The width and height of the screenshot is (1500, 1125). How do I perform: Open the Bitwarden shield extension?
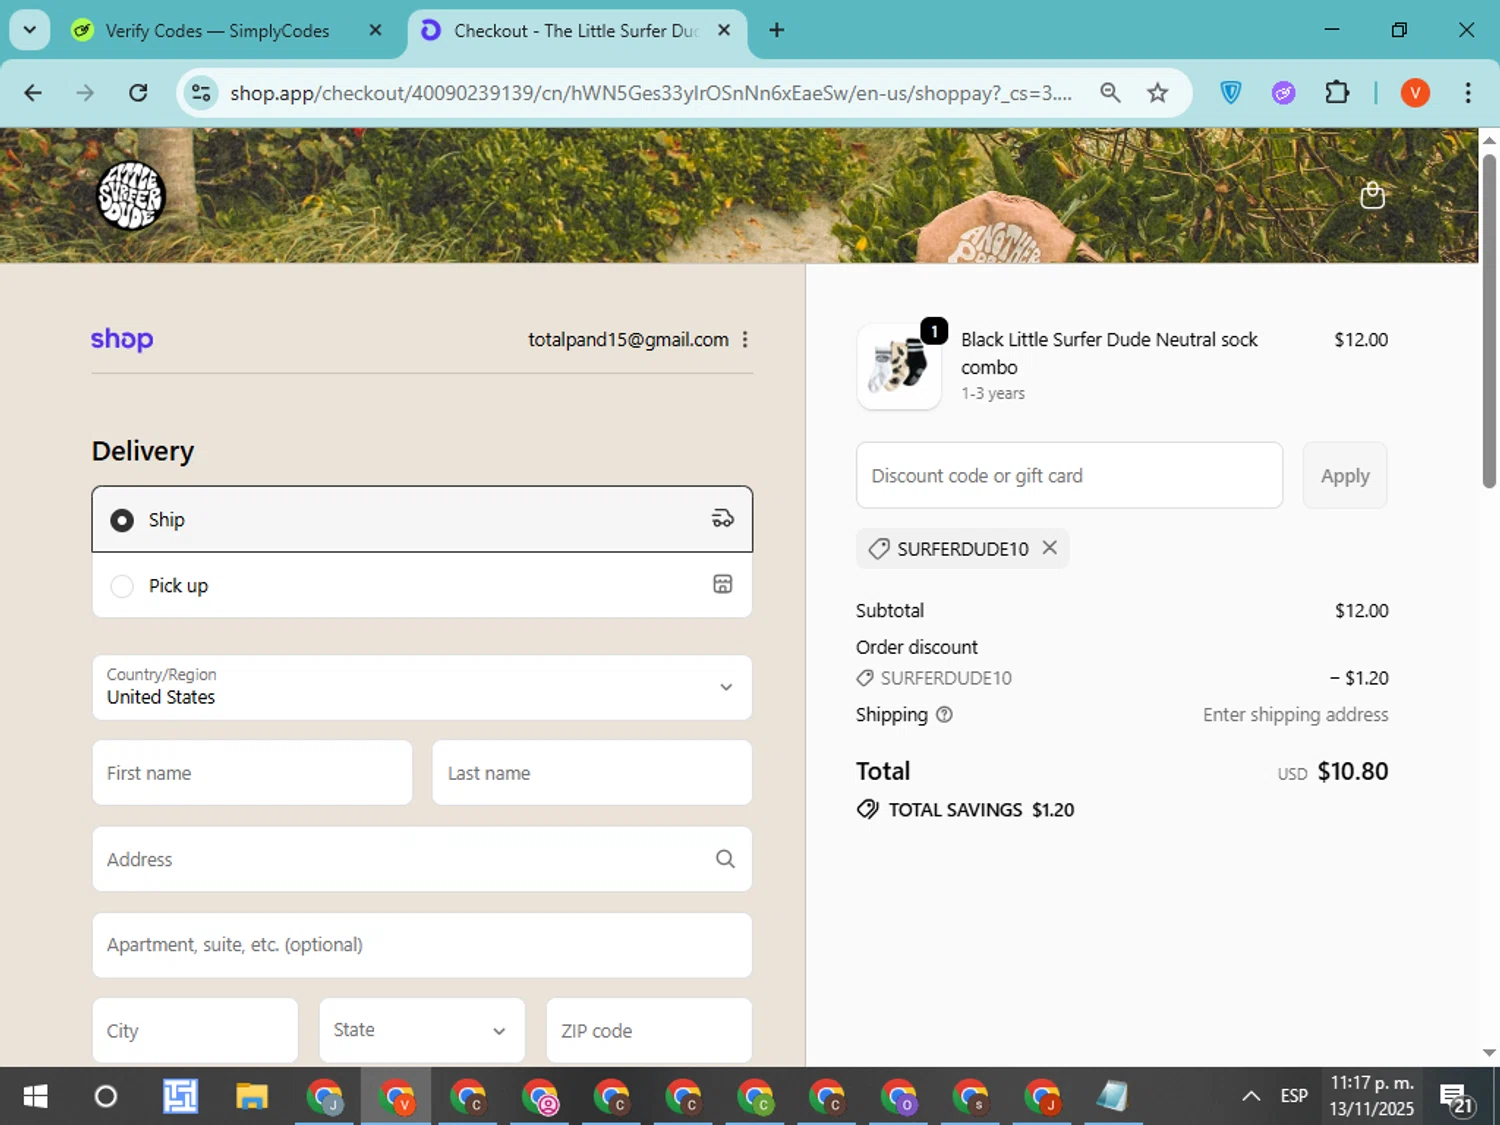pos(1231,93)
